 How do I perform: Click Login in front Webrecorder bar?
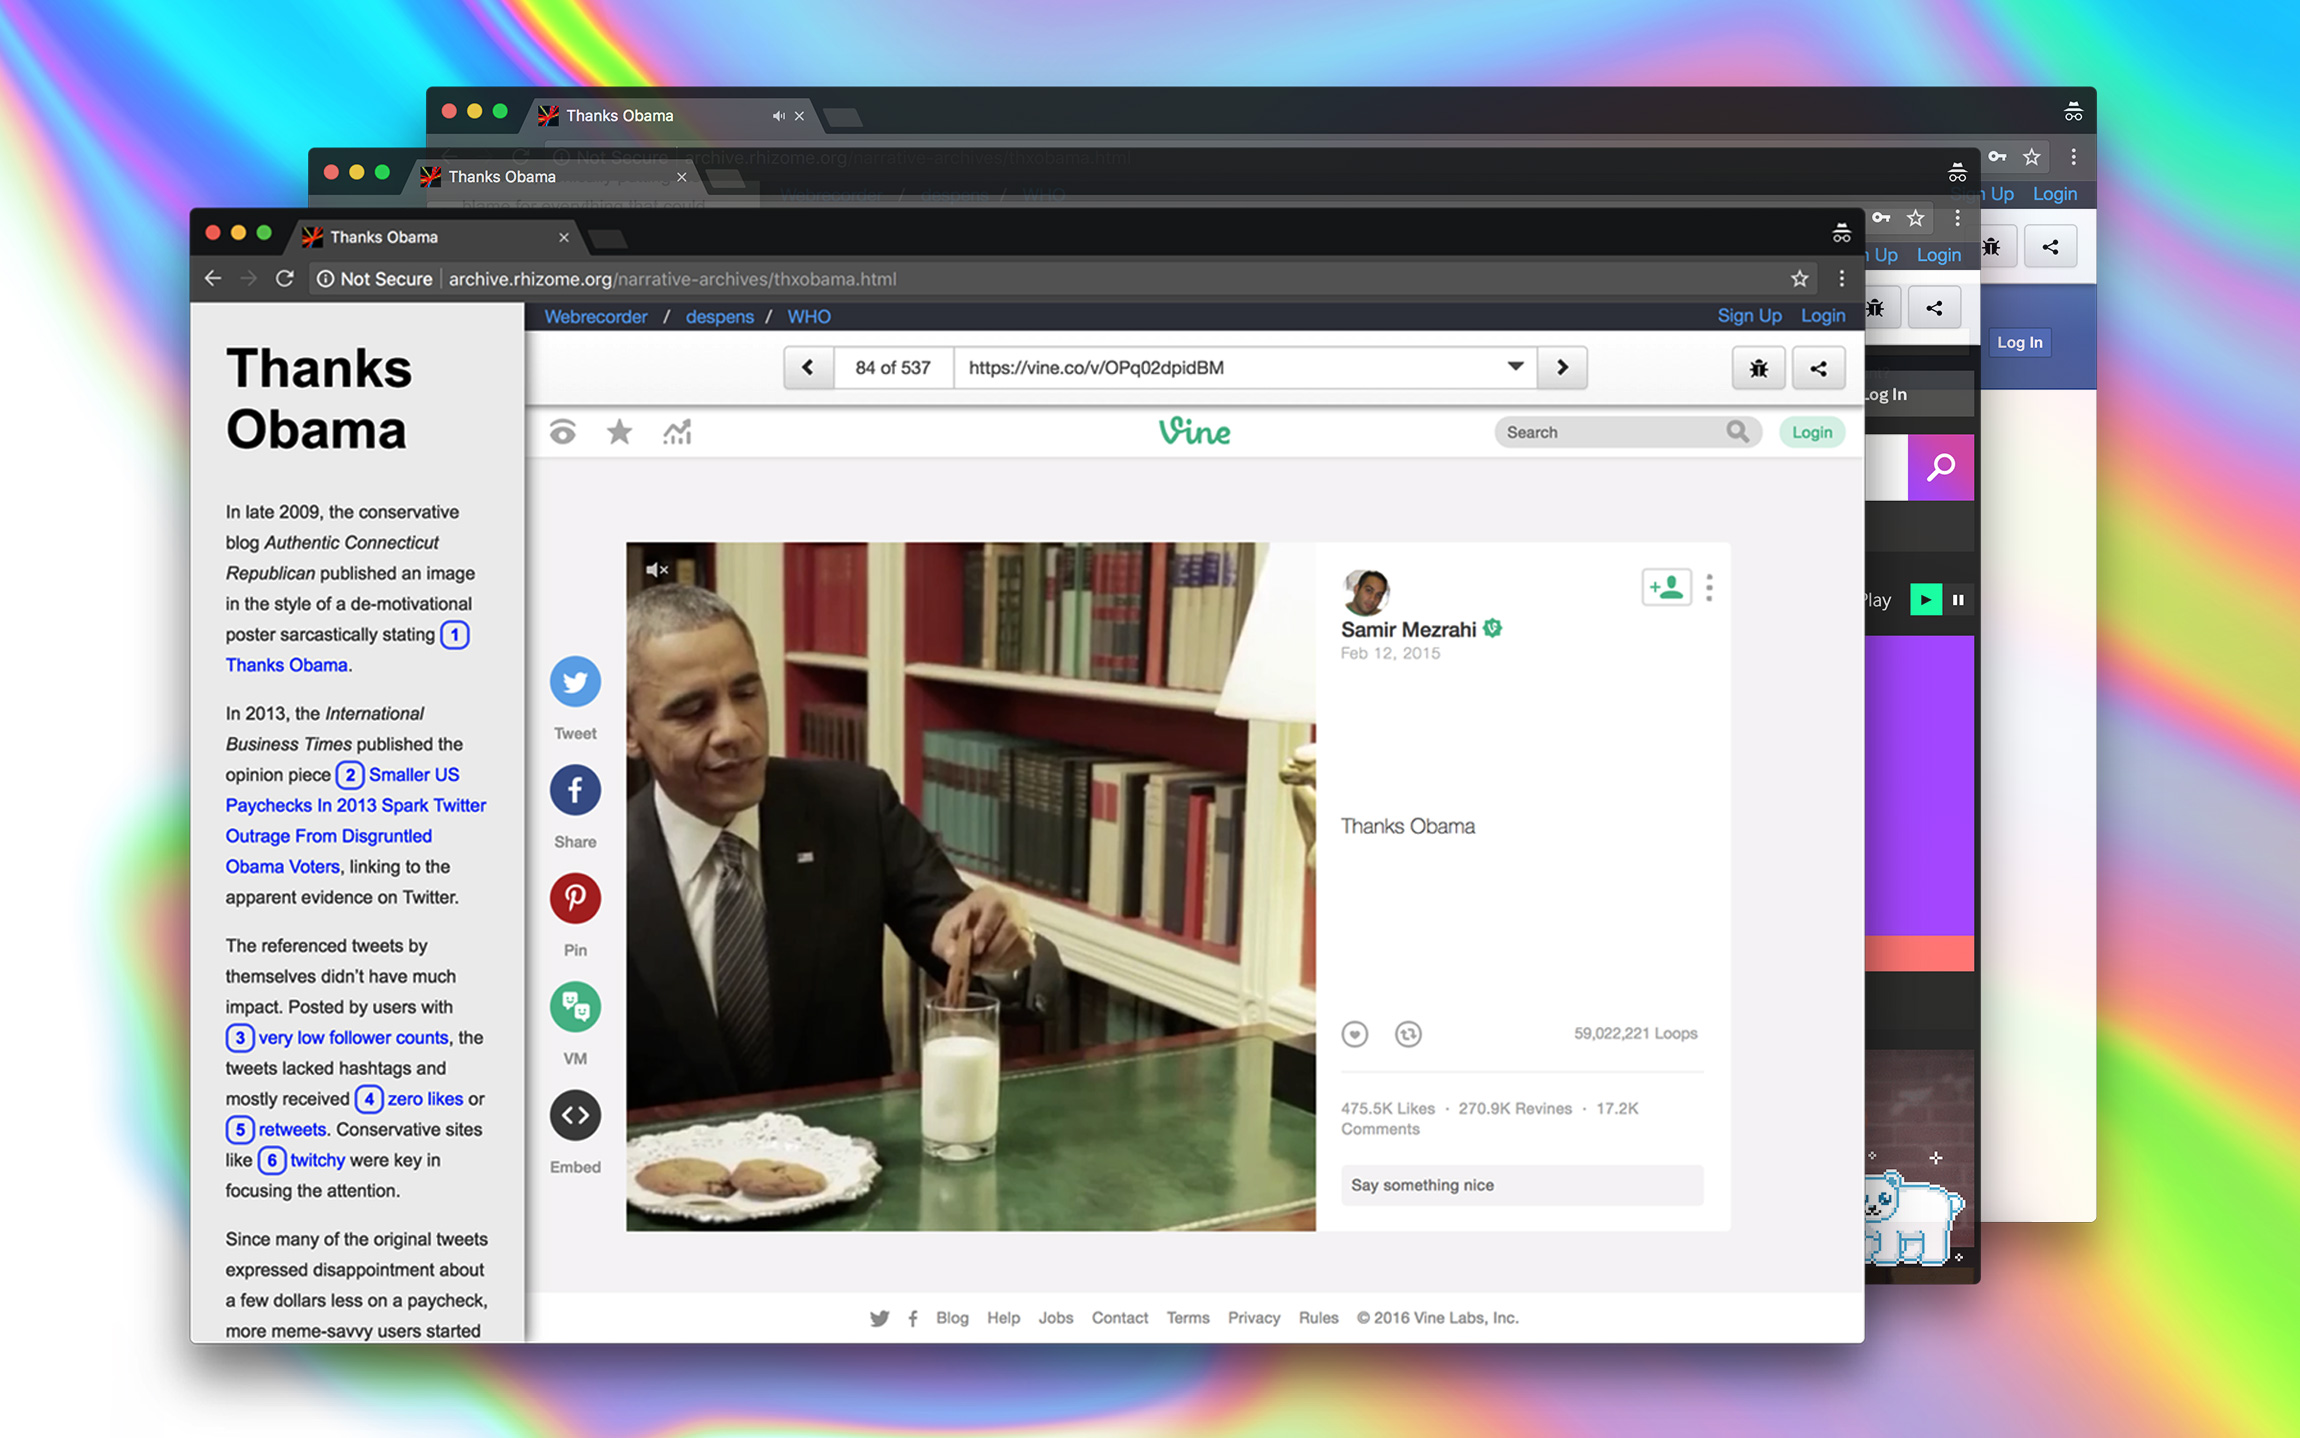pos(1822,315)
